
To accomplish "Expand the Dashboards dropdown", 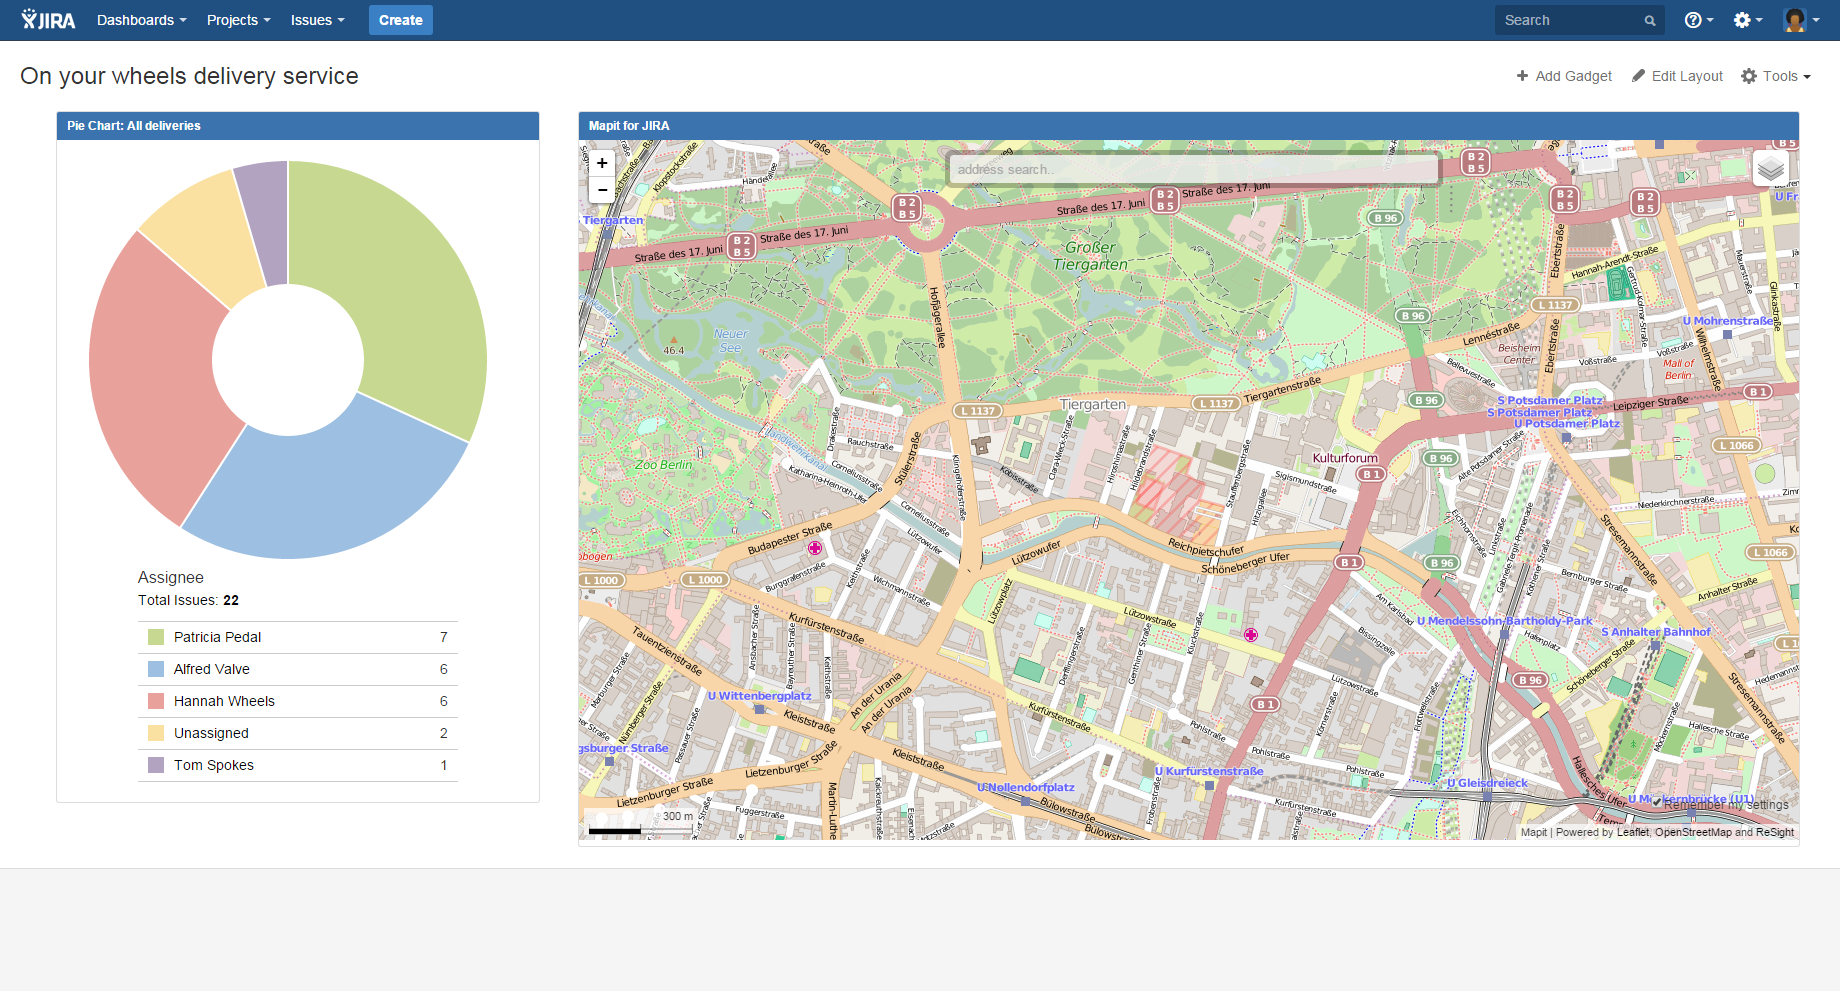I will coord(141,20).
